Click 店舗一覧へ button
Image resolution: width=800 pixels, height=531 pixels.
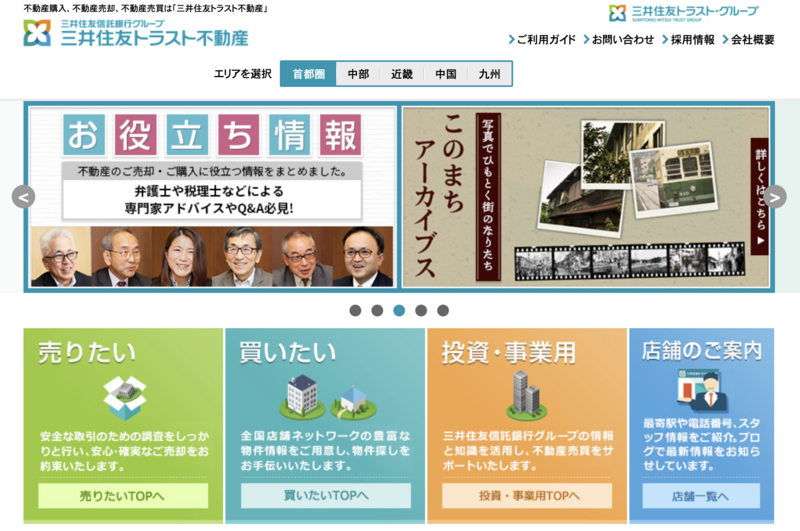(x=701, y=496)
